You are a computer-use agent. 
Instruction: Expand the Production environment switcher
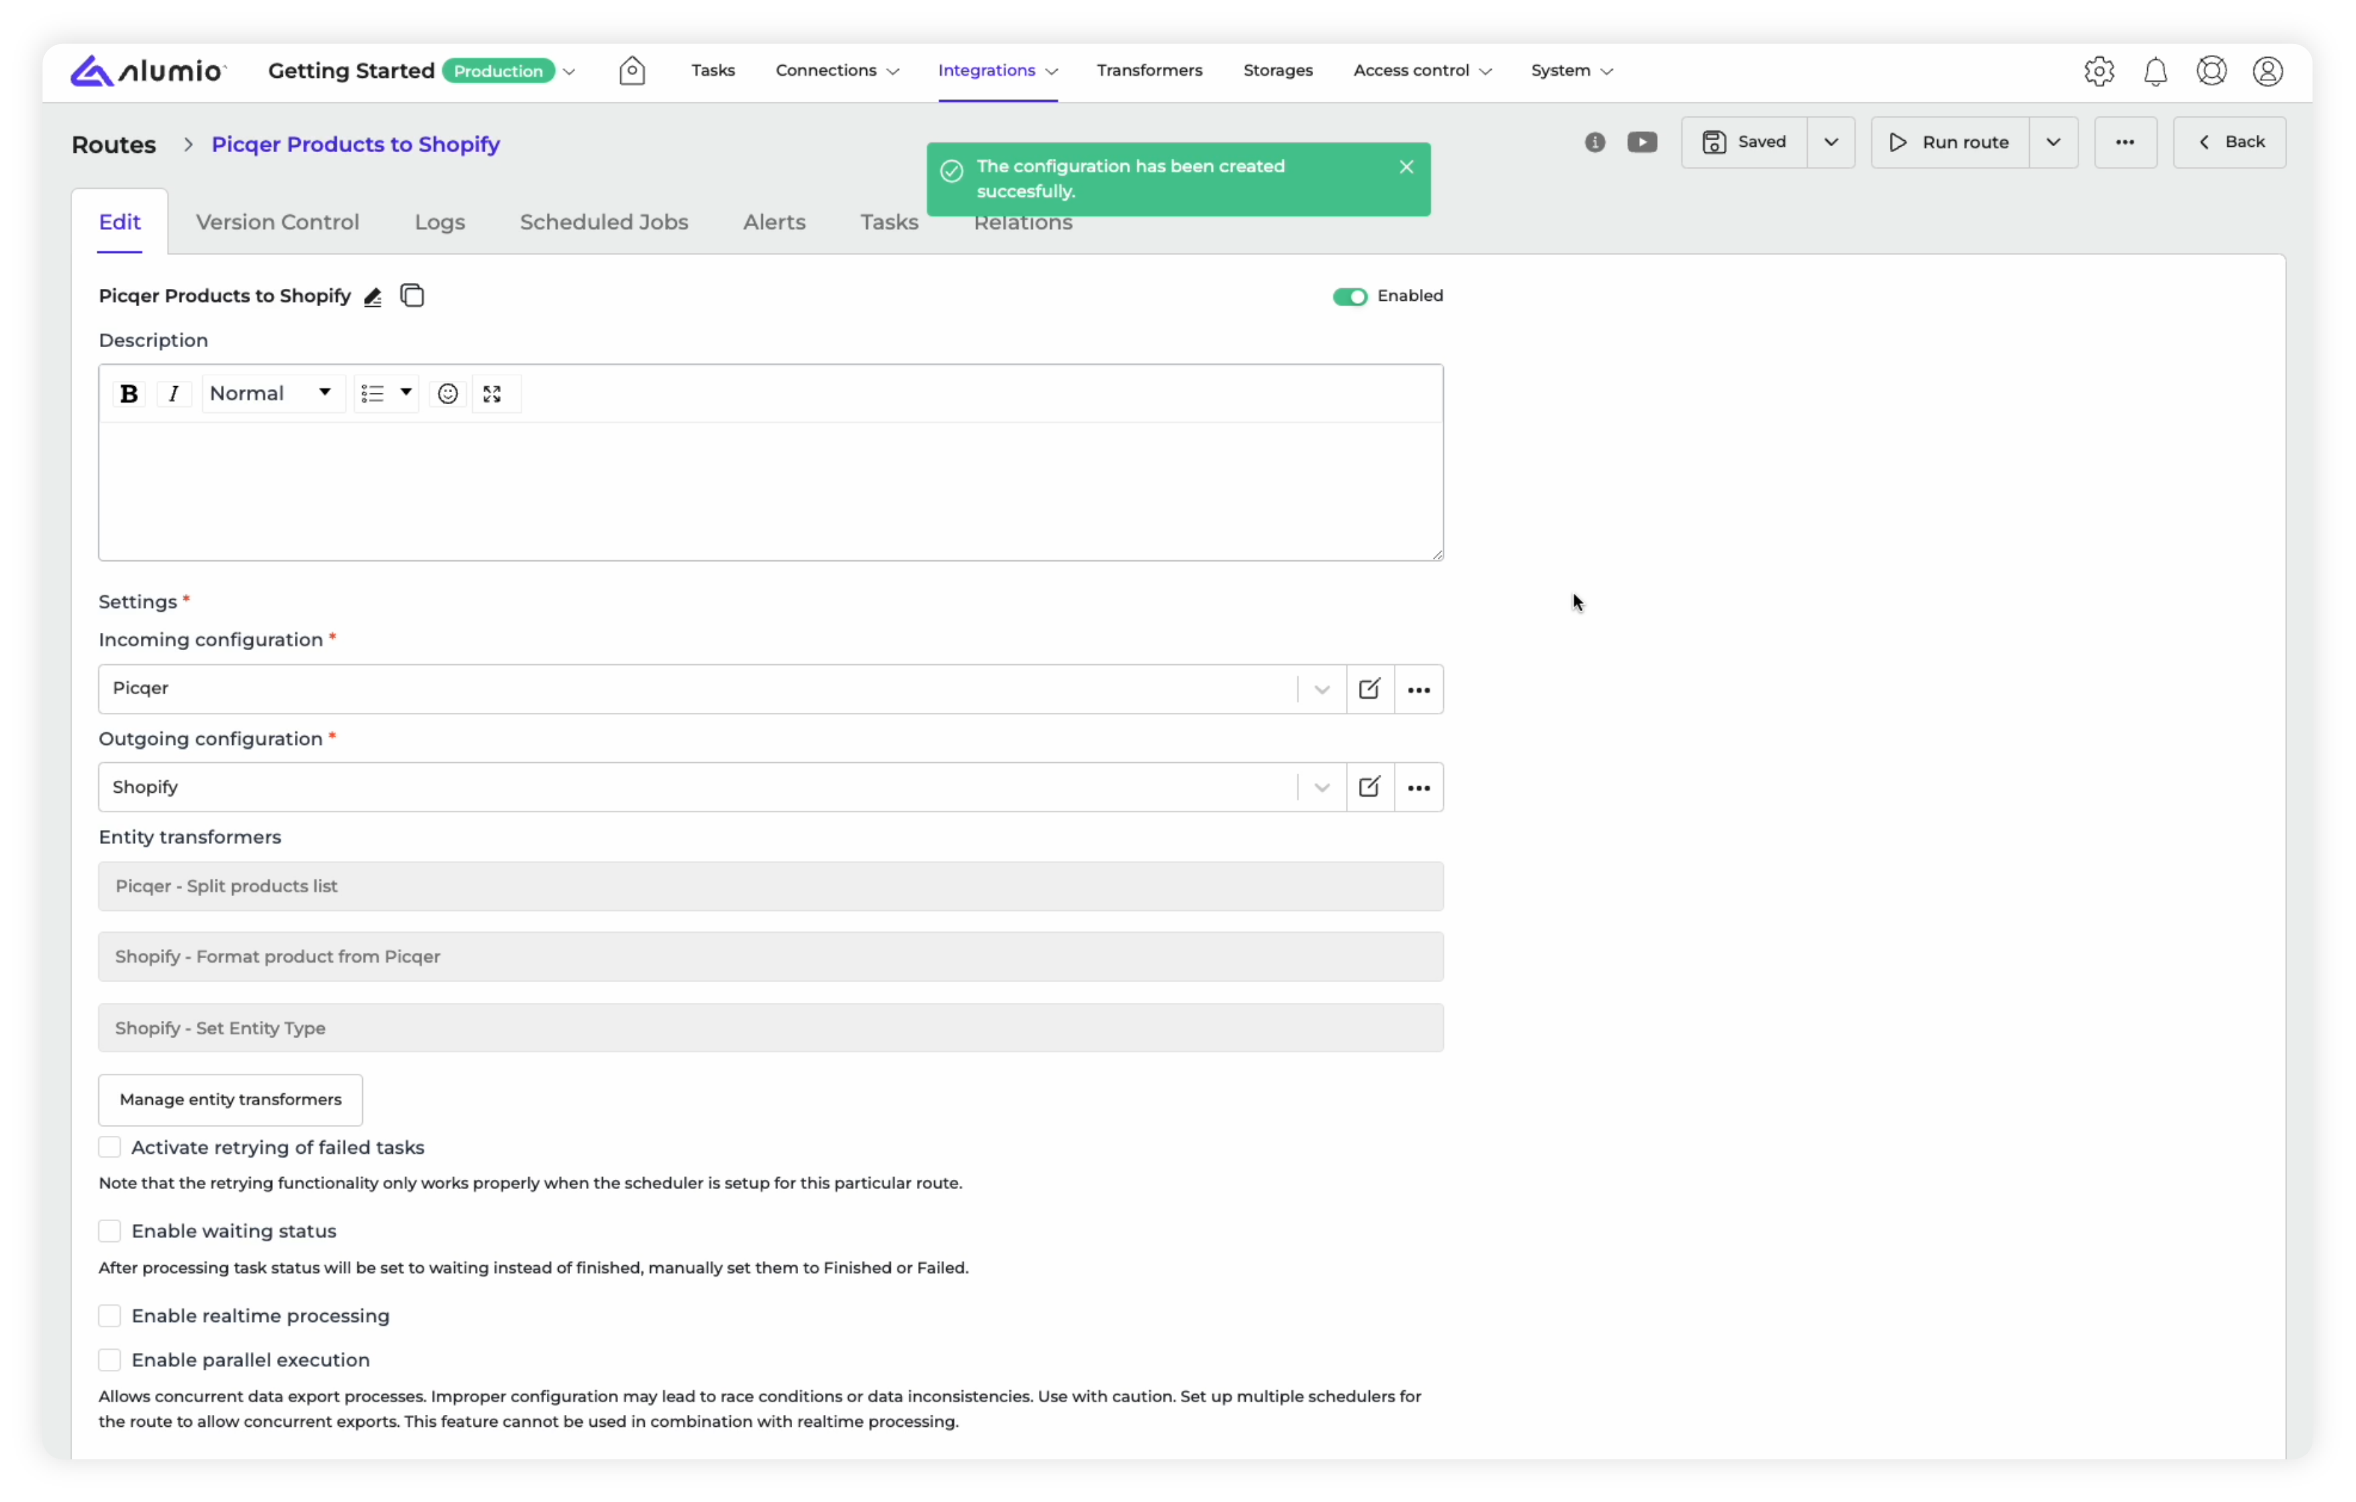569,71
